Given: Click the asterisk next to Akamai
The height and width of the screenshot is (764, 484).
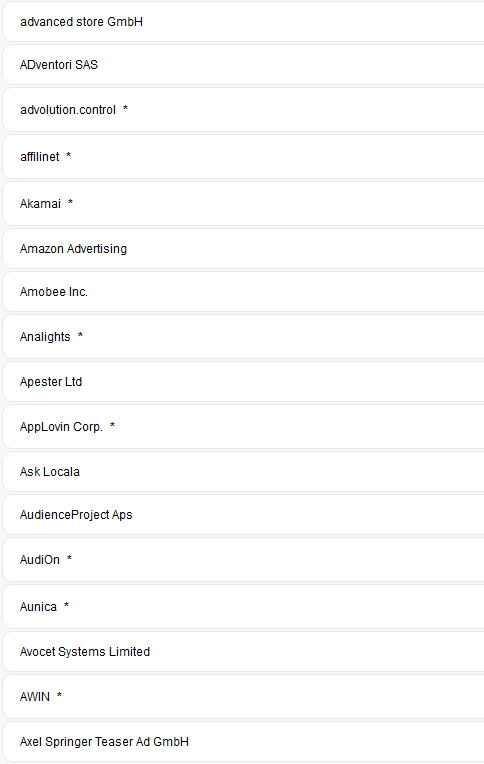Looking at the screenshot, I should click(70, 202).
